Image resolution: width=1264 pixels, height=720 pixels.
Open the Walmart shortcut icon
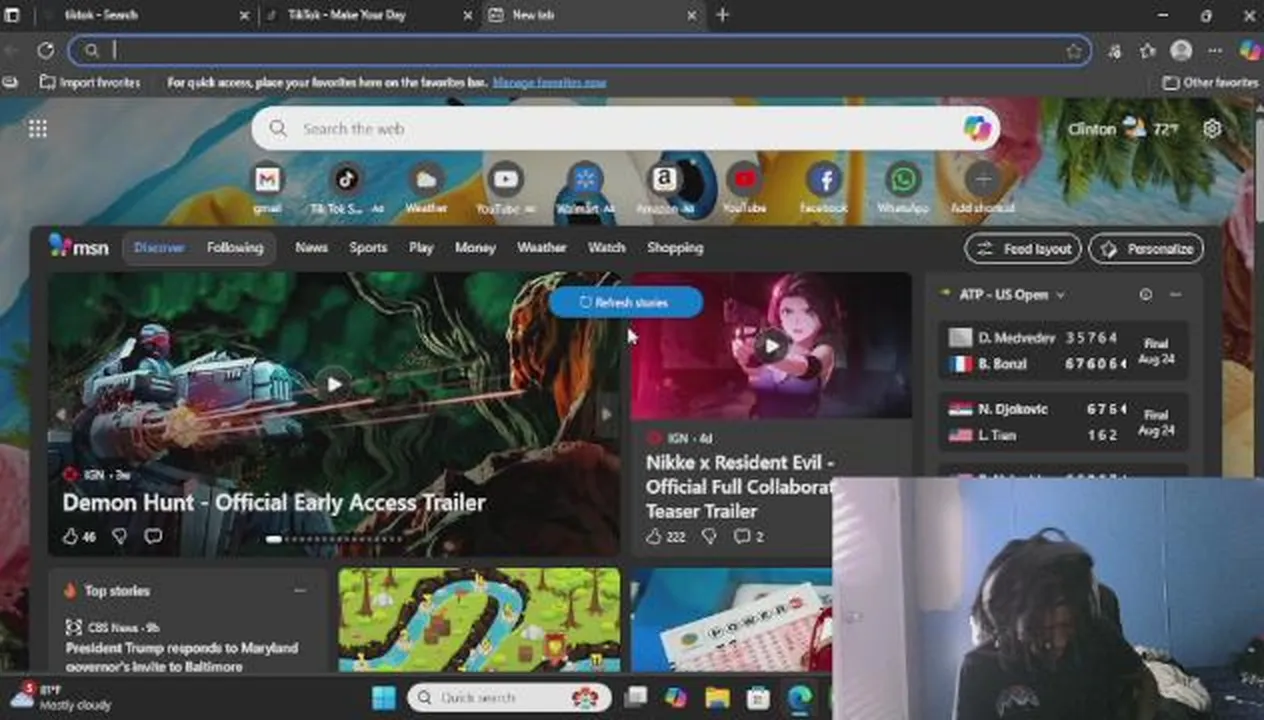point(585,180)
